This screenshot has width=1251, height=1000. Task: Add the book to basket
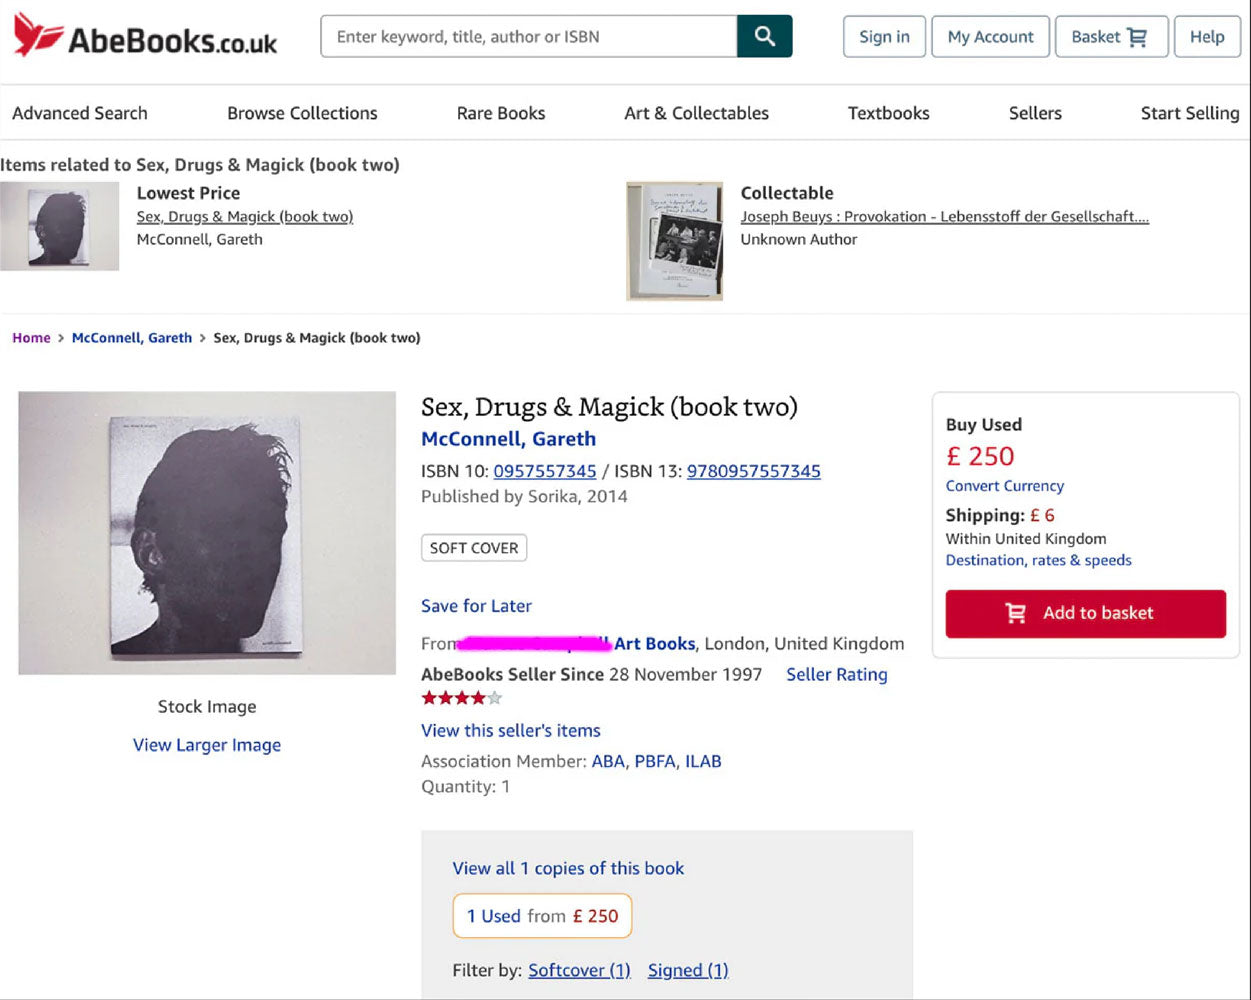click(x=1085, y=613)
